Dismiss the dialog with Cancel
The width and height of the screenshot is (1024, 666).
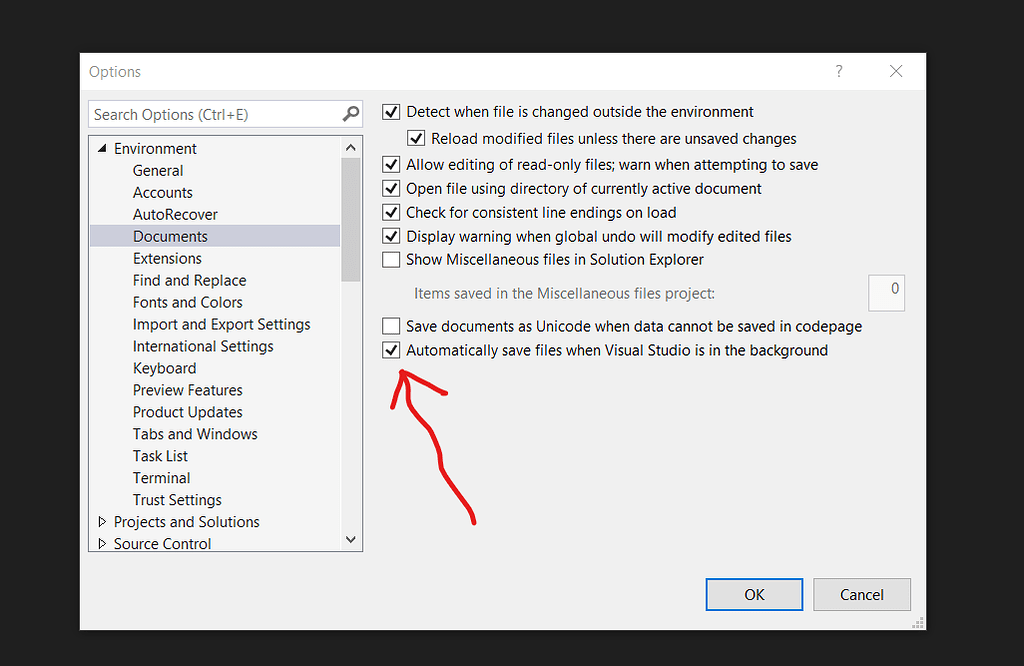[x=861, y=594]
